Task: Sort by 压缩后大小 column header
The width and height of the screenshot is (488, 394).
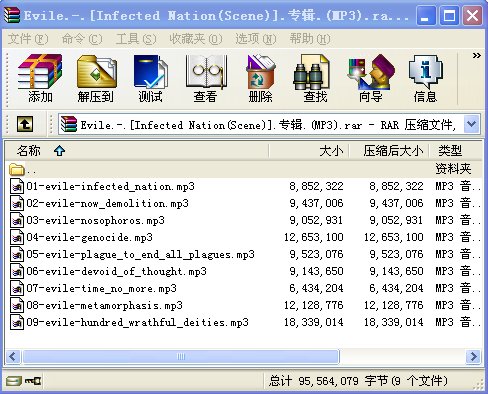Action: [389, 151]
